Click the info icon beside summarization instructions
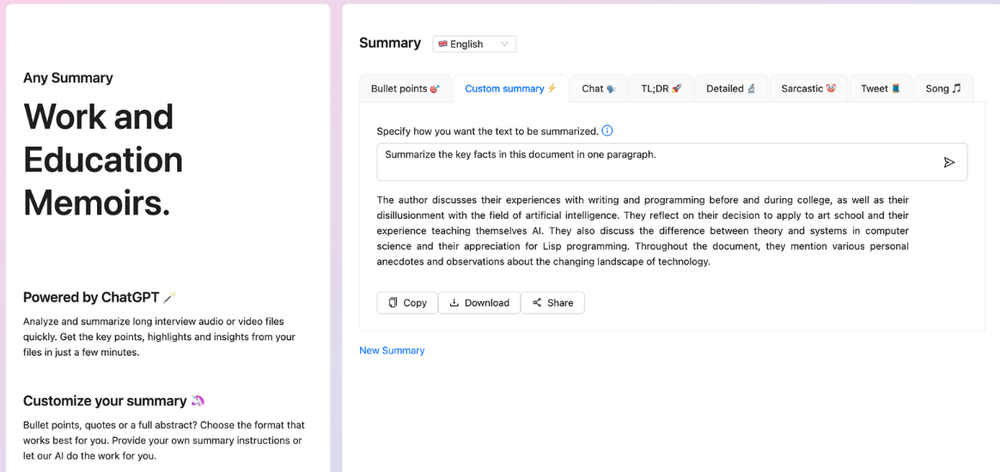The height and width of the screenshot is (472, 1000). point(608,131)
